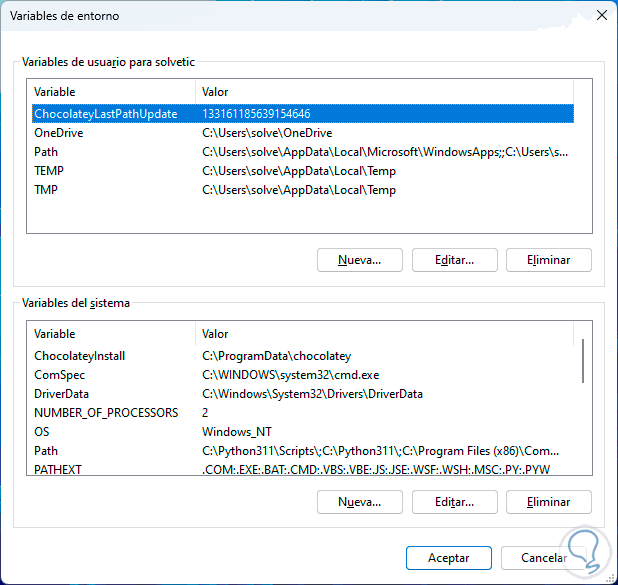Select the OneDrive user variable row
618x585 pixels.
(x=59, y=133)
